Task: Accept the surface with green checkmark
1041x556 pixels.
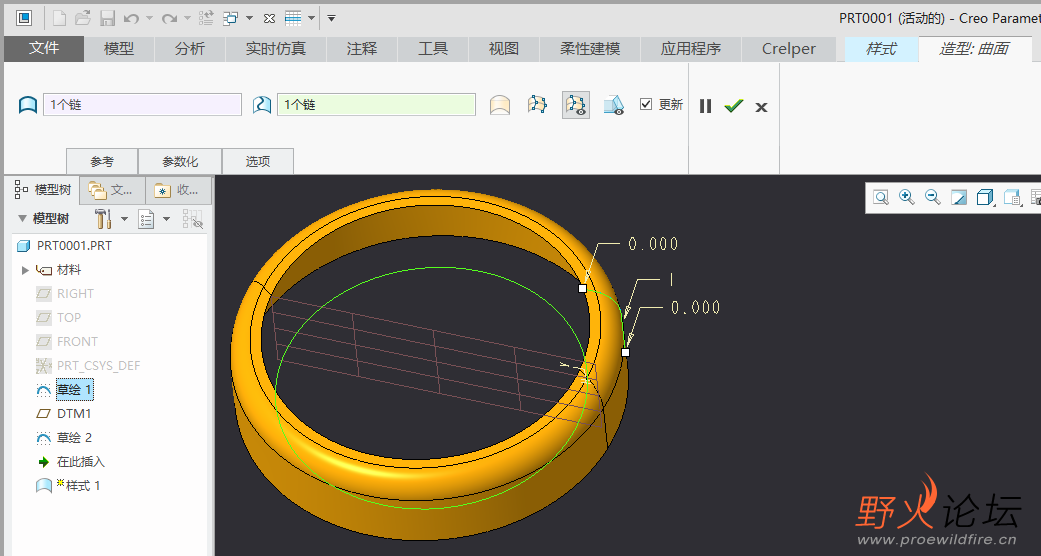Action: pyautogui.click(x=734, y=106)
